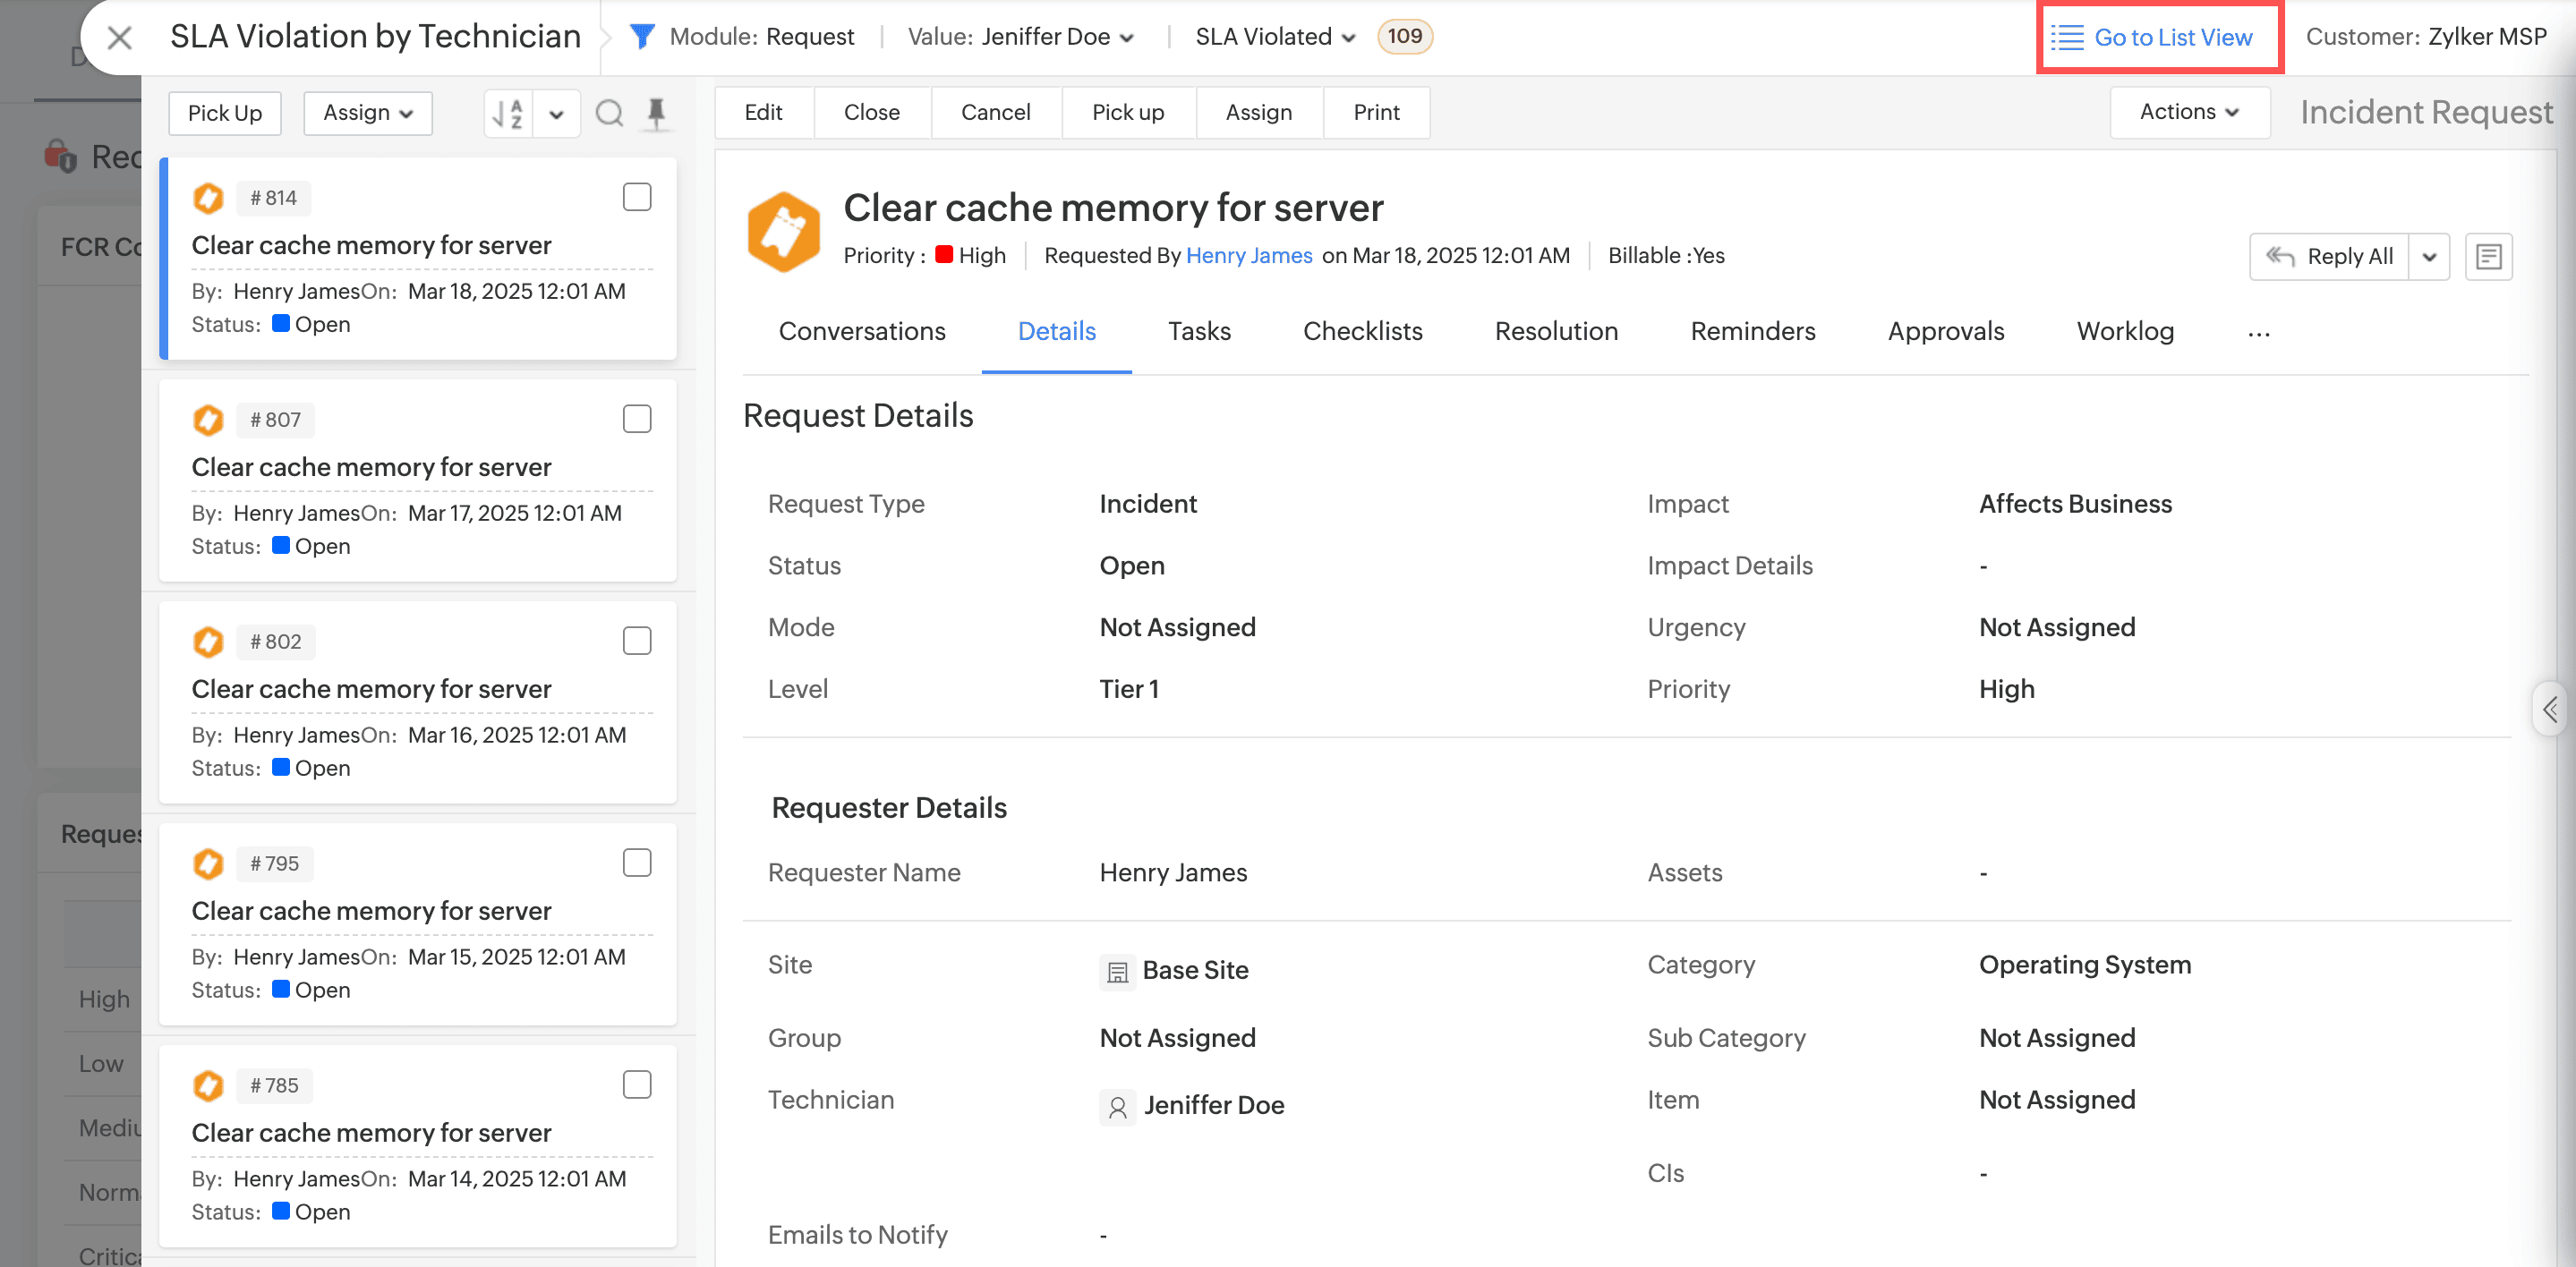Click the notes icon beside Reply All

[2488, 257]
